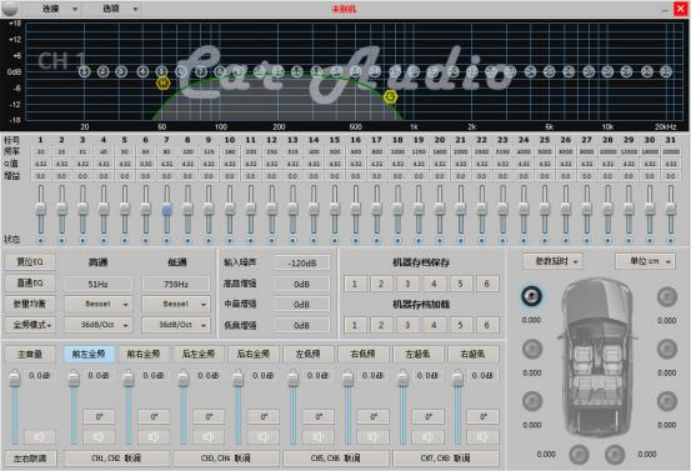Select the third right-side speaker next to car
The height and width of the screenshot is (472, 692).
pos(667,401)
